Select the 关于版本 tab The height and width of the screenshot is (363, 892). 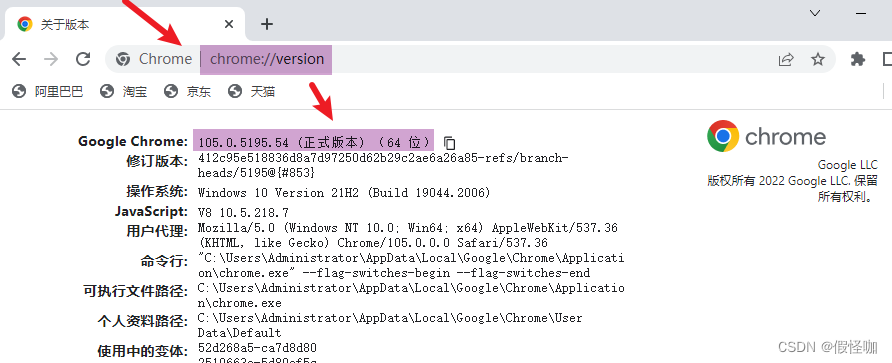pyautogui.click(x=124, y=24)
